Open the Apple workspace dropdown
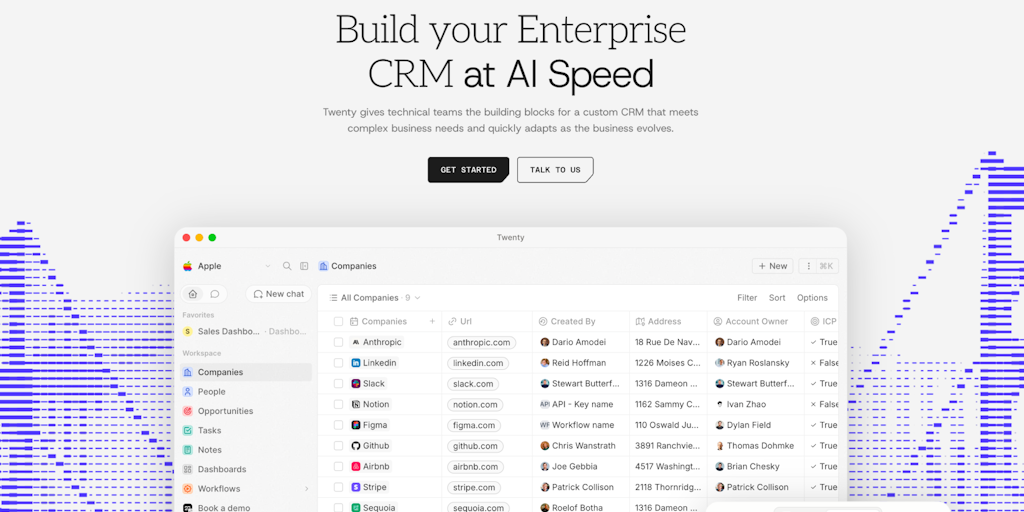The width and height of the screenshot is (1024, 512). pos(227,266)
